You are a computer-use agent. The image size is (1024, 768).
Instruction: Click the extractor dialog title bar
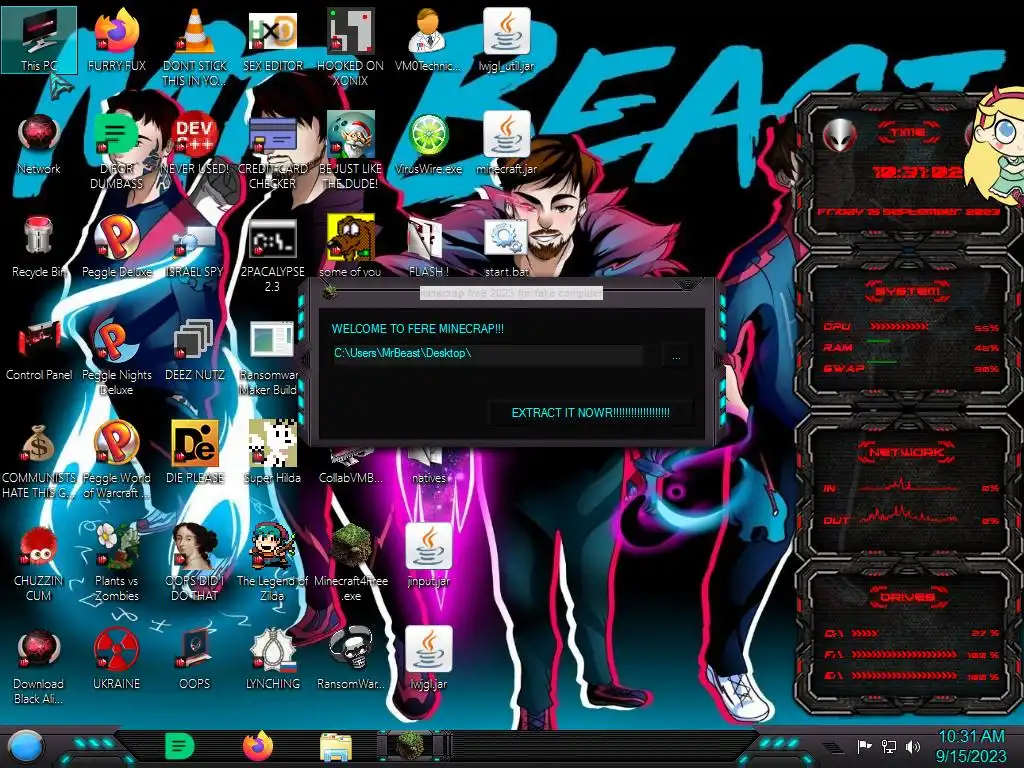point(511,293)
